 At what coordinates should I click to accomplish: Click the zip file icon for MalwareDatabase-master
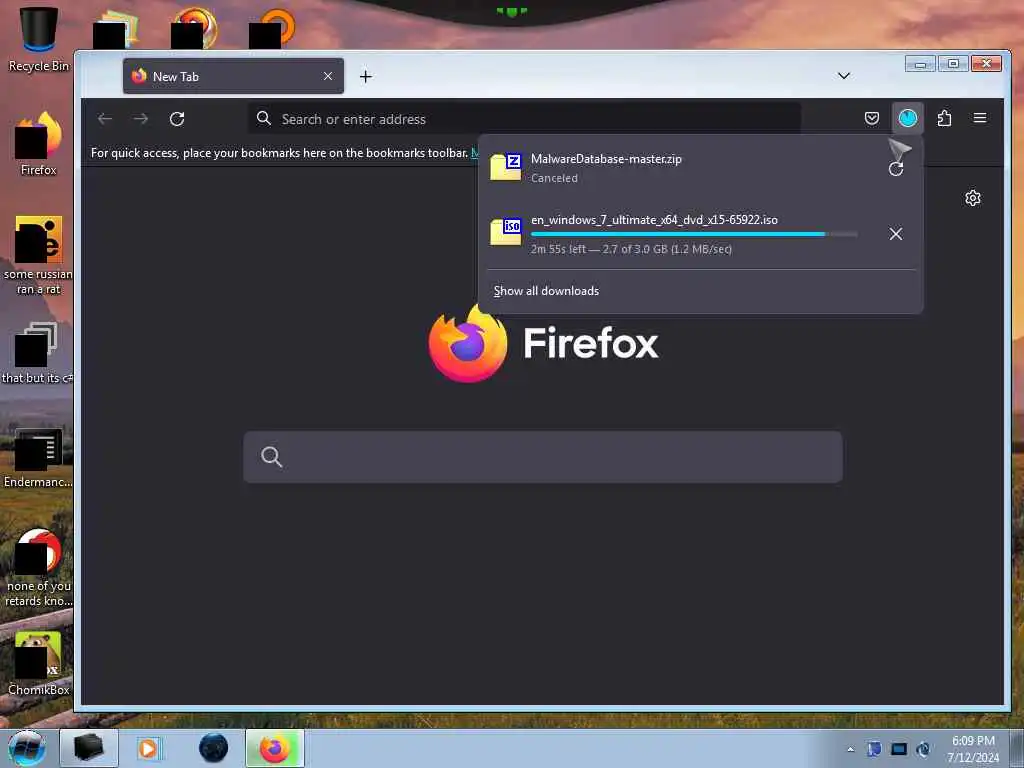(506, 167)
